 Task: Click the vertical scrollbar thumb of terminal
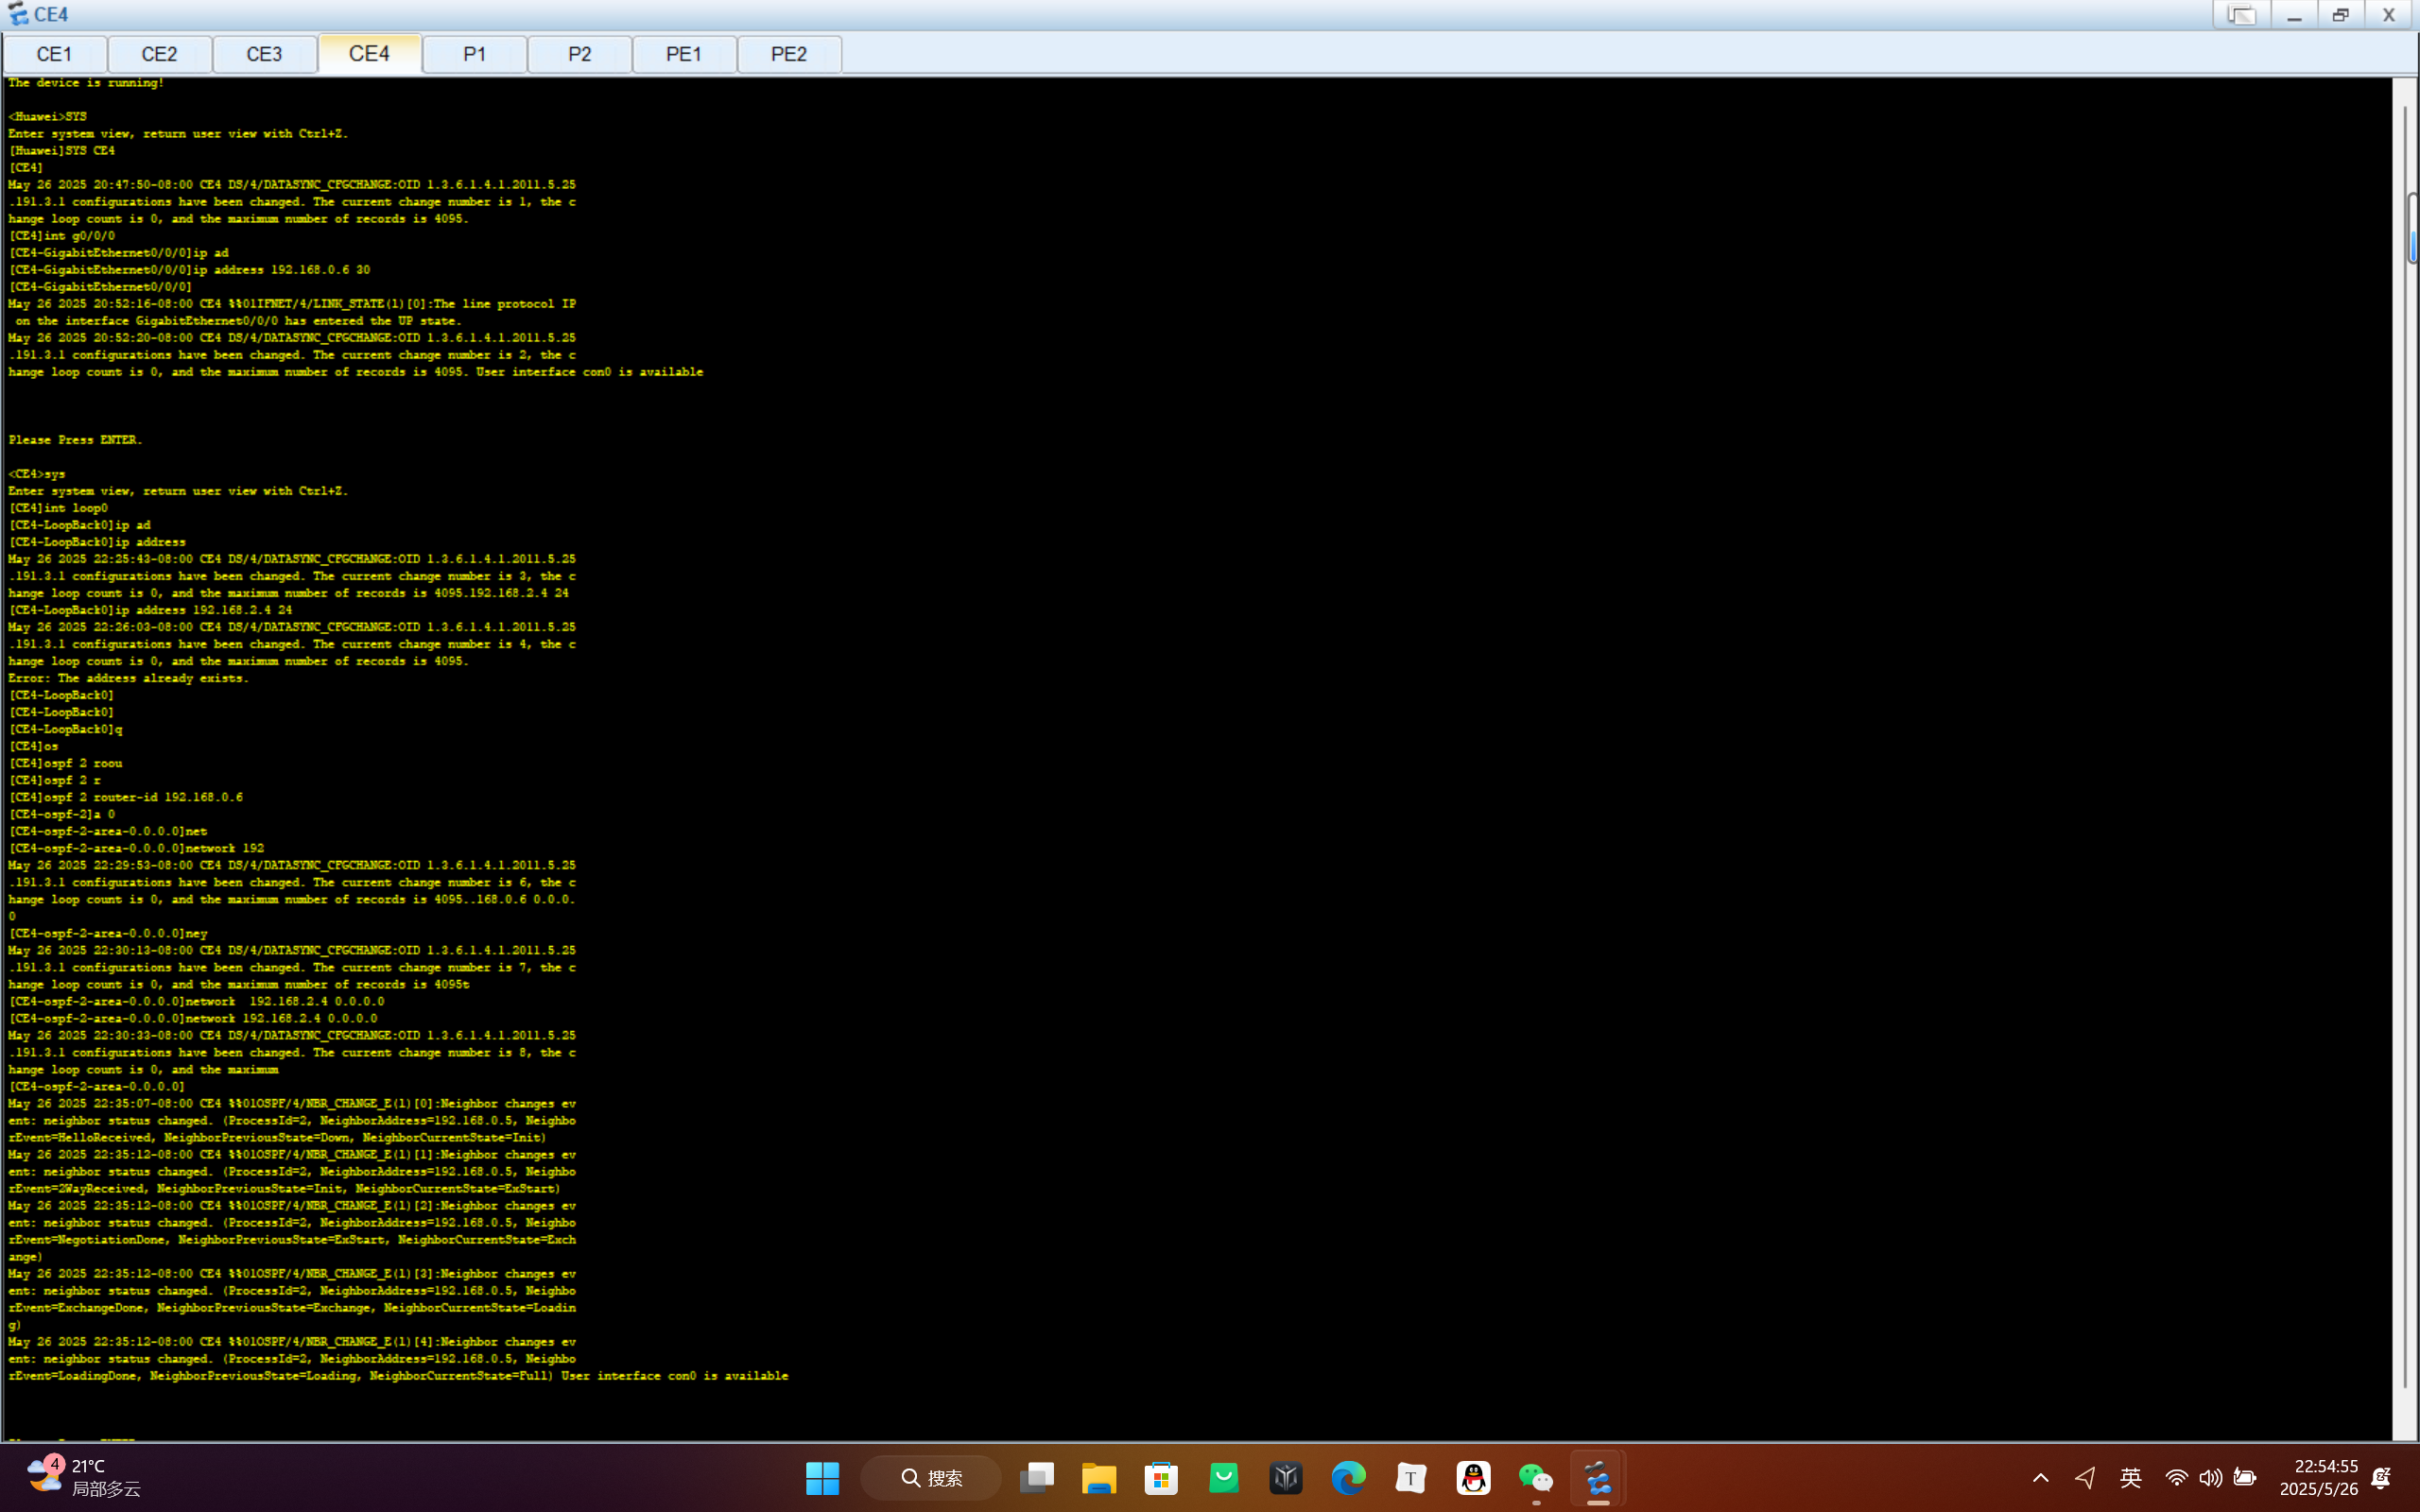click(2412, 228)
